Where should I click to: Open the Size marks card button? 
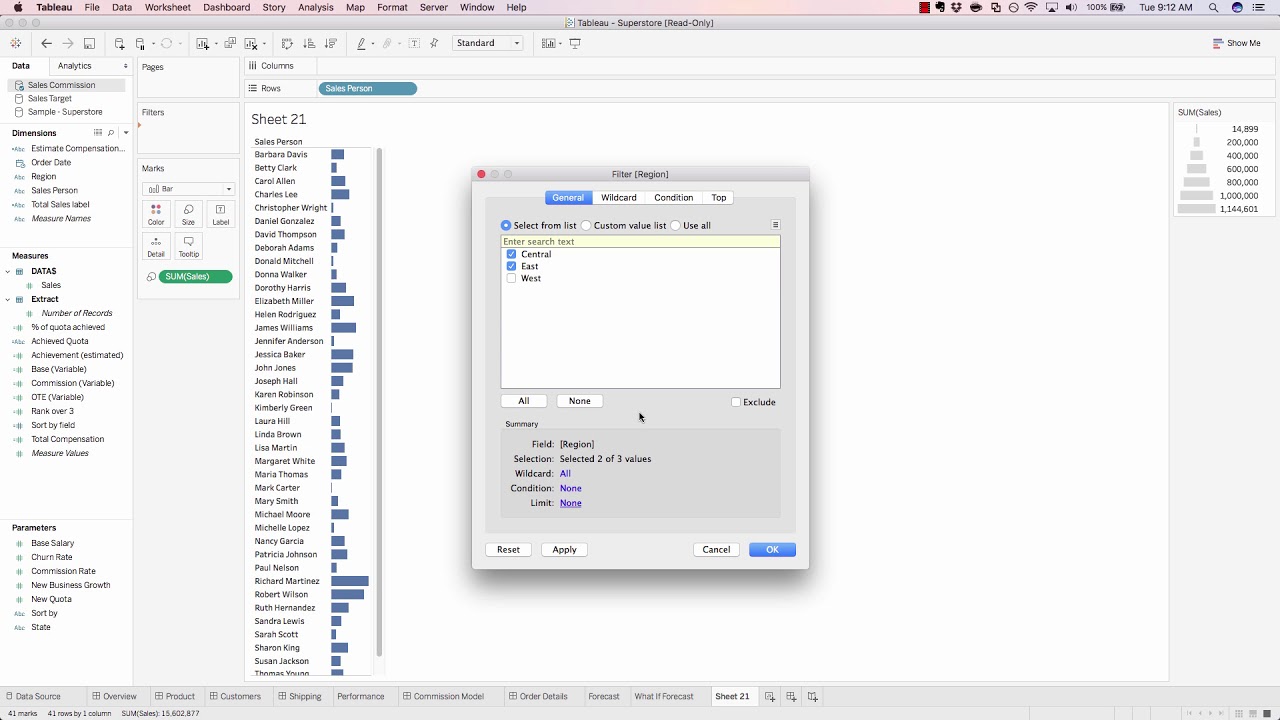(188, 215)
